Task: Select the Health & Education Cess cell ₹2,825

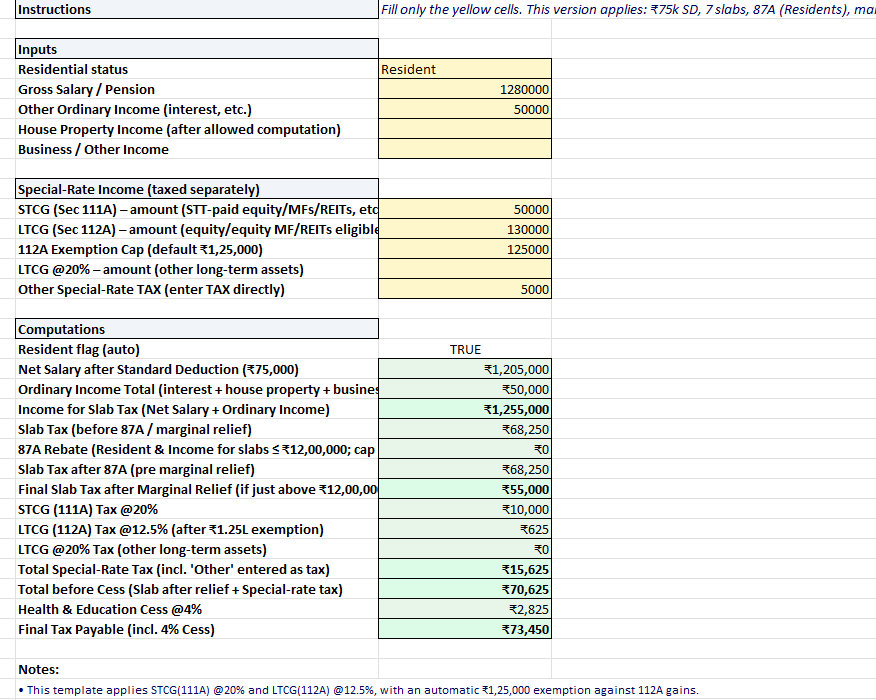Action: tap(464, 609)
